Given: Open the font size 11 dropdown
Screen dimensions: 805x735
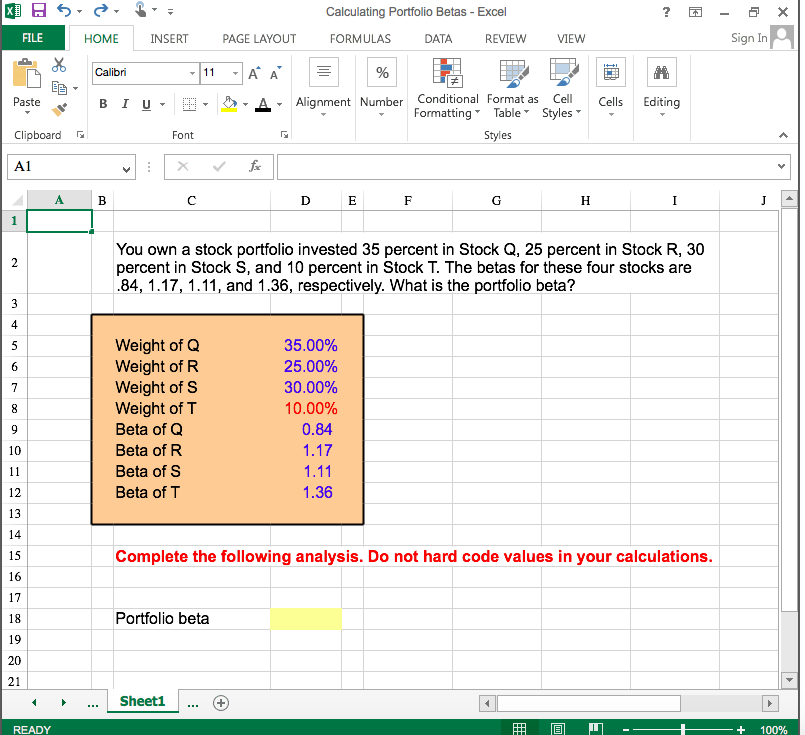Looking at the screenshot, I should coord(235,73).
